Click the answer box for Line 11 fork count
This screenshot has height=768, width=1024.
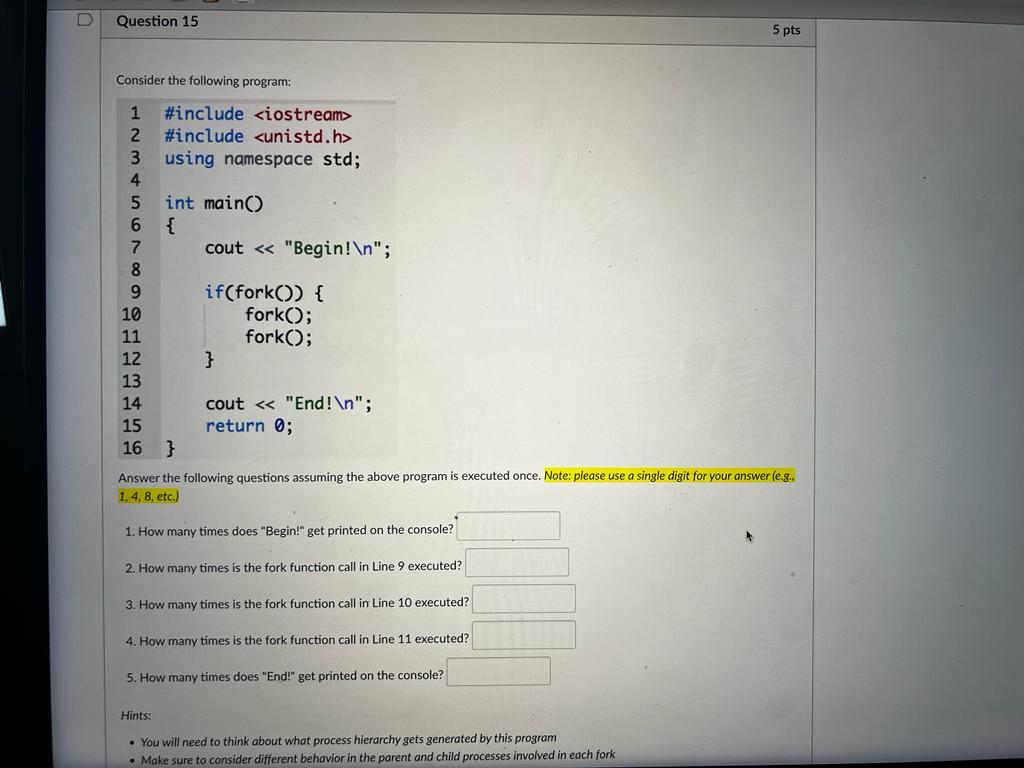coord(524,634)
